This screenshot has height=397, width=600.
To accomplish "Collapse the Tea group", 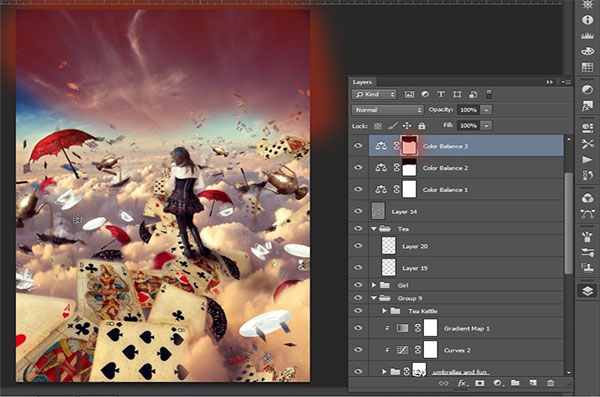I will tap(374, 229).
